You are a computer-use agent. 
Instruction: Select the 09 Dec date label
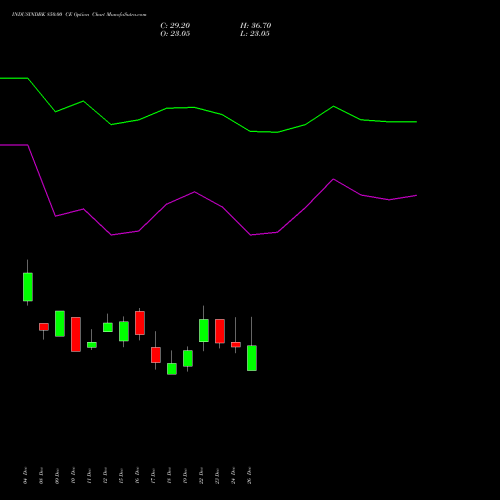(57, 475)
